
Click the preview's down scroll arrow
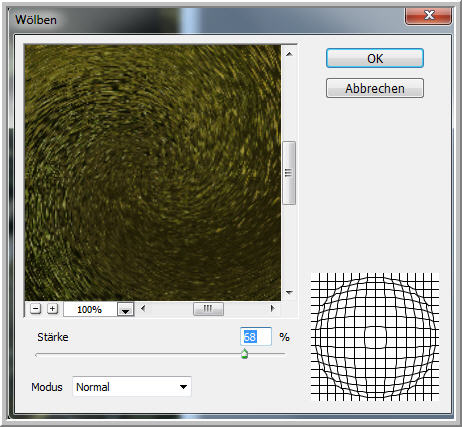pyautogui.click(x=289, y=293)
